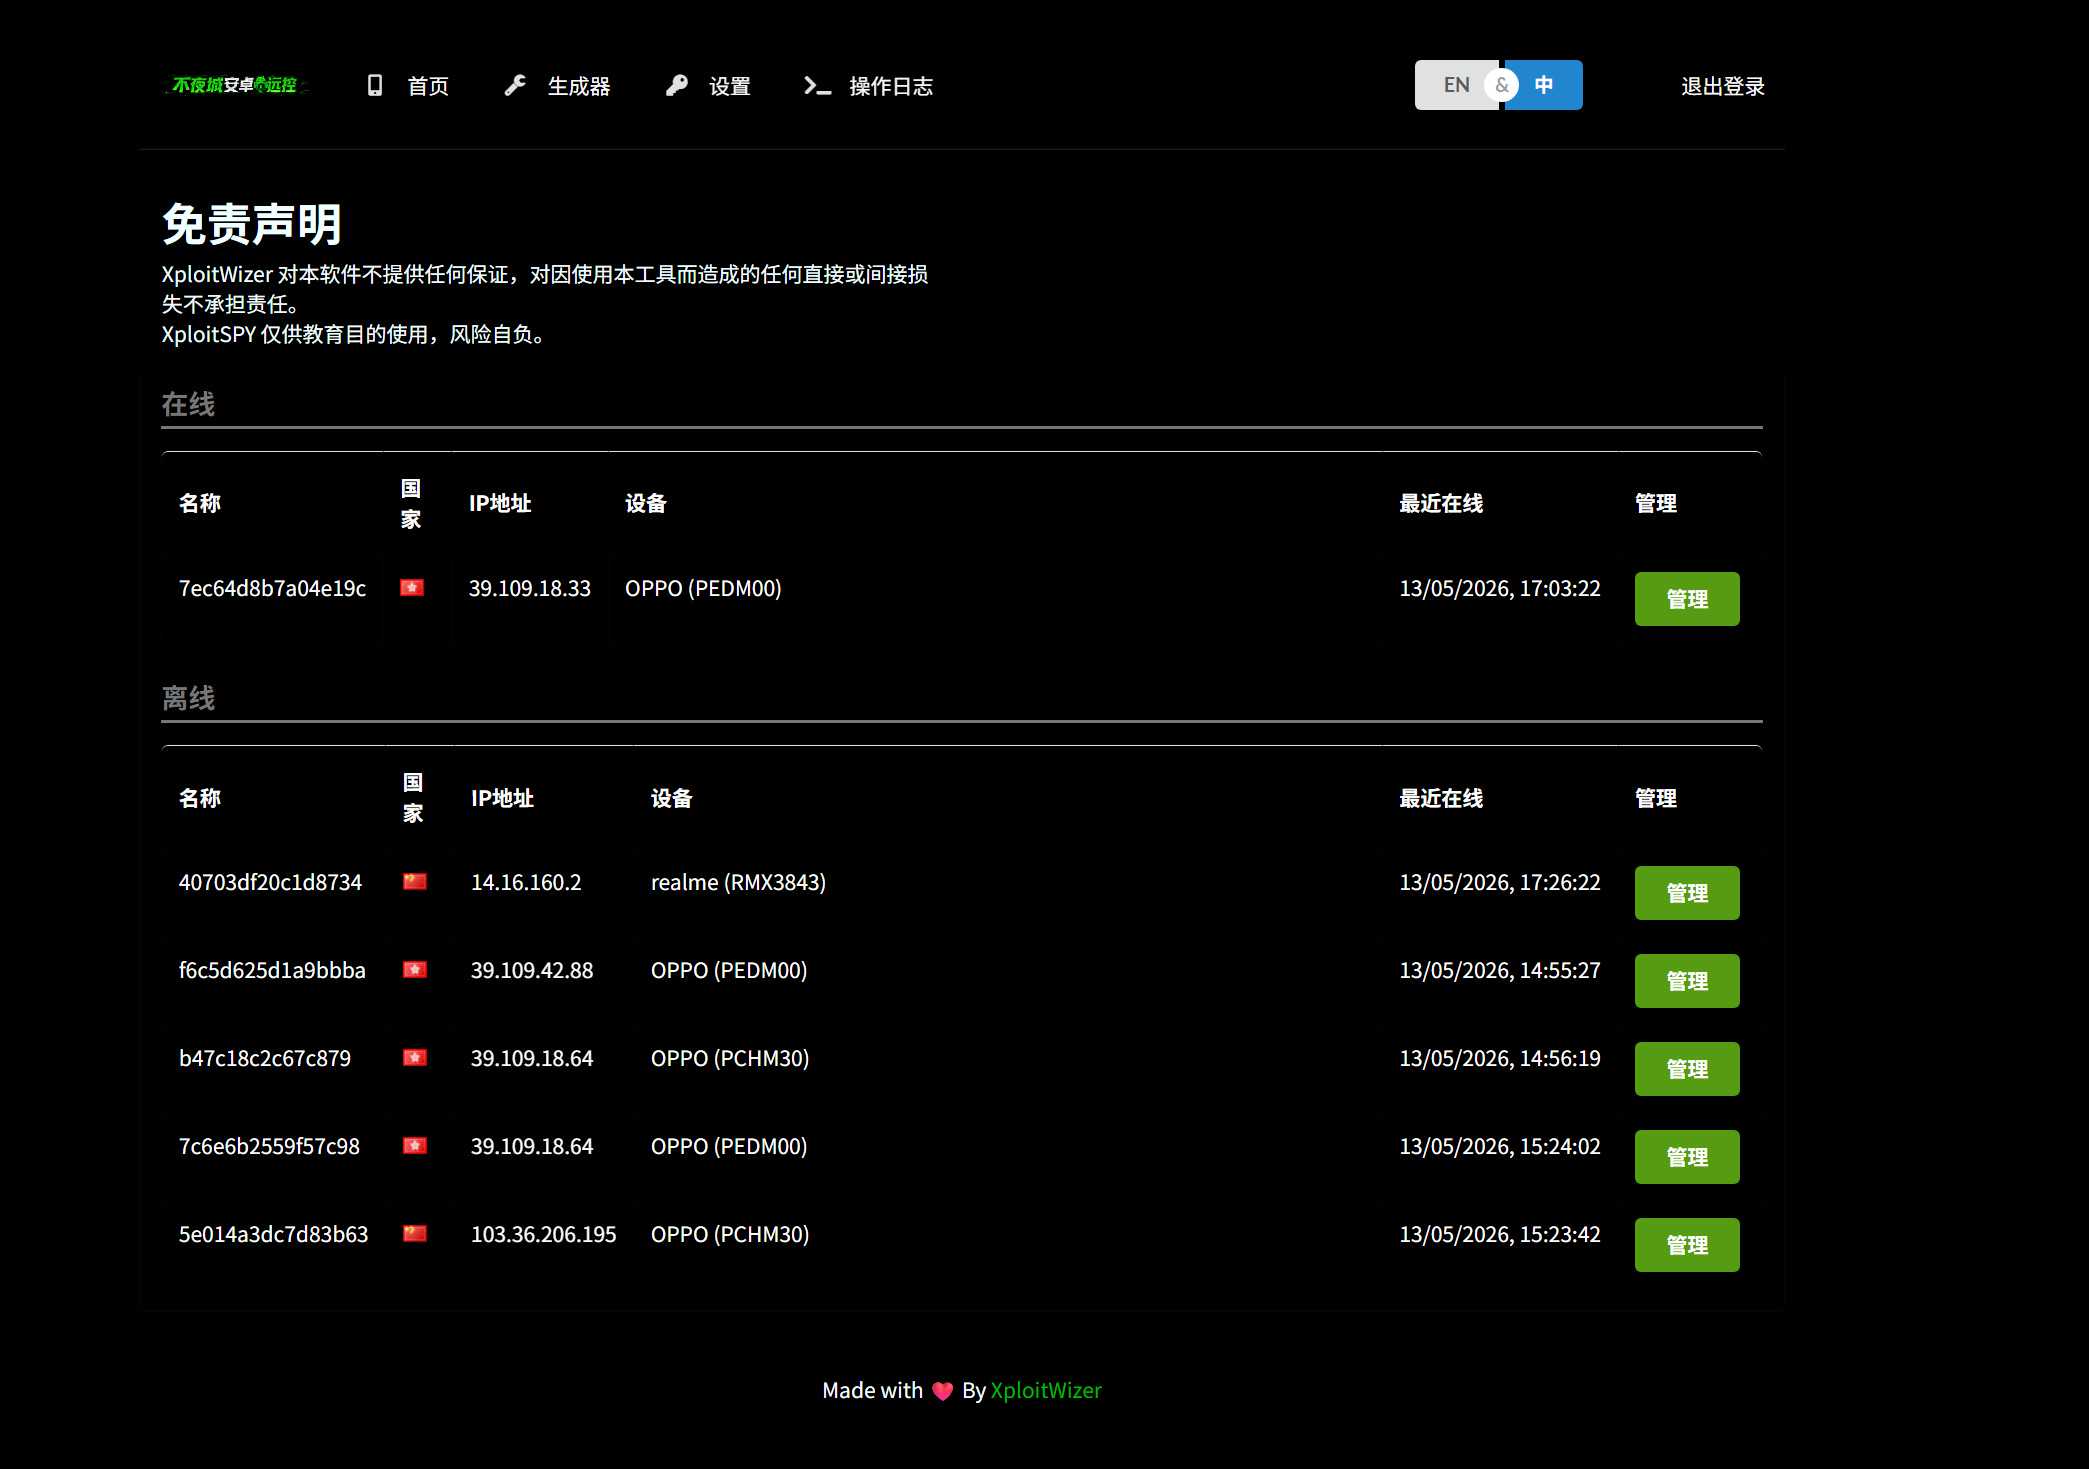2089x1469 pixels.
Task: Click timestamp 13/05/2026, 17:26:22
Action: [1500, 882]
